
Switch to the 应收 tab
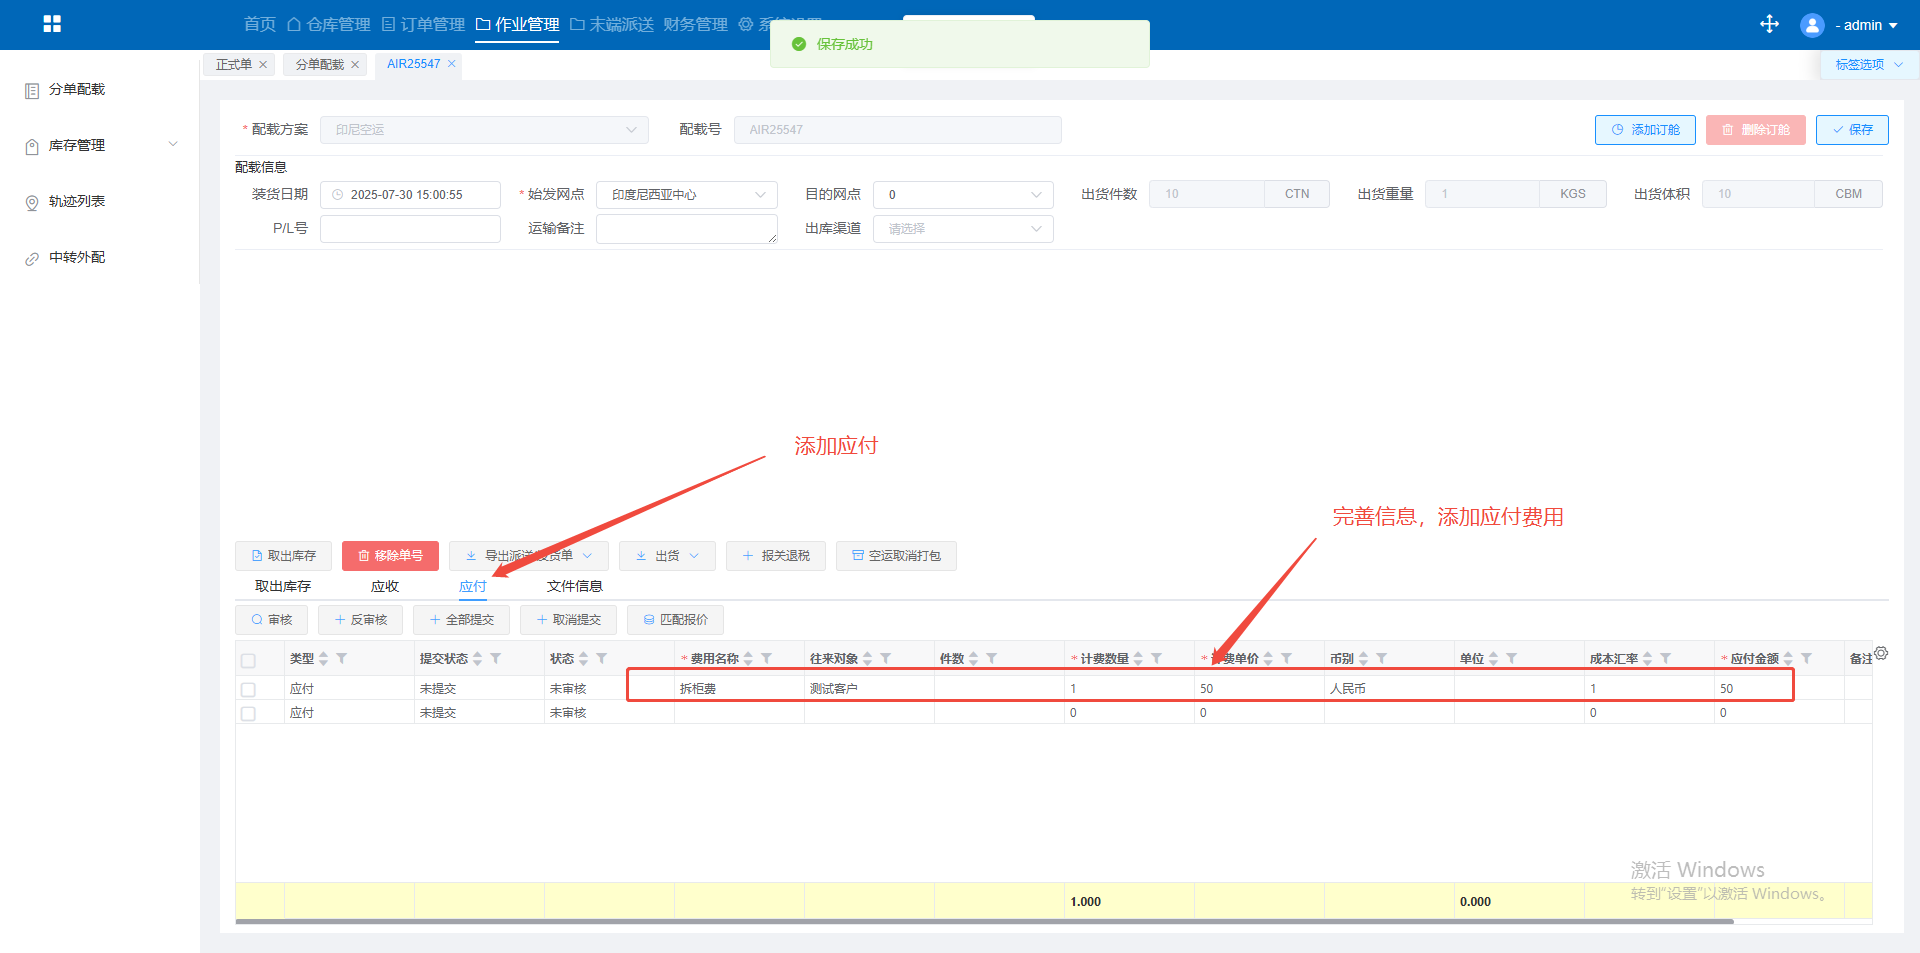[385, 586]
